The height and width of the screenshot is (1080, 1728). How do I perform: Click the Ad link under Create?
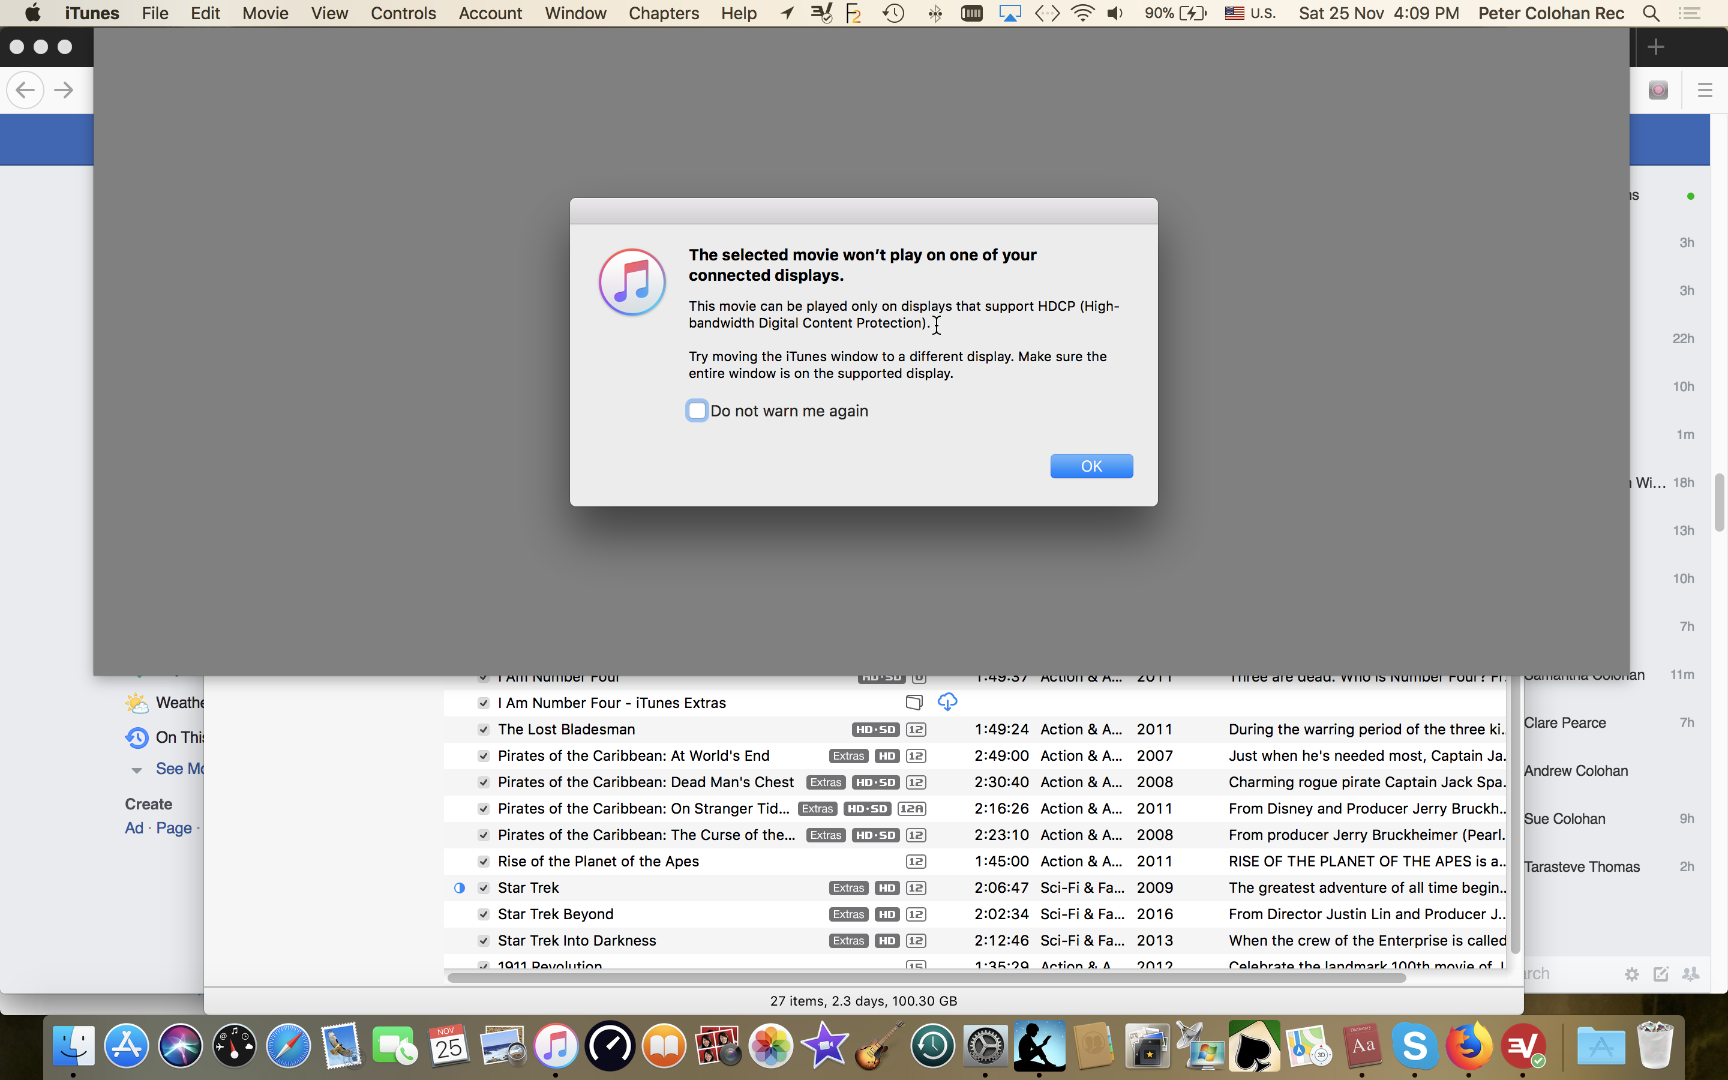pyautogui.click(x=134, y=828)
